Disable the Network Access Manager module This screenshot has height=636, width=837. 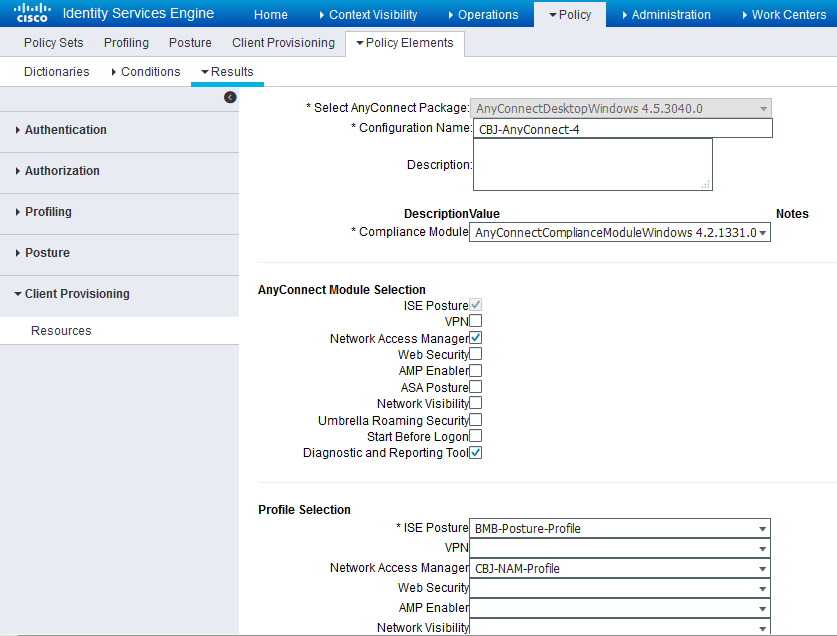click(475, 338)
